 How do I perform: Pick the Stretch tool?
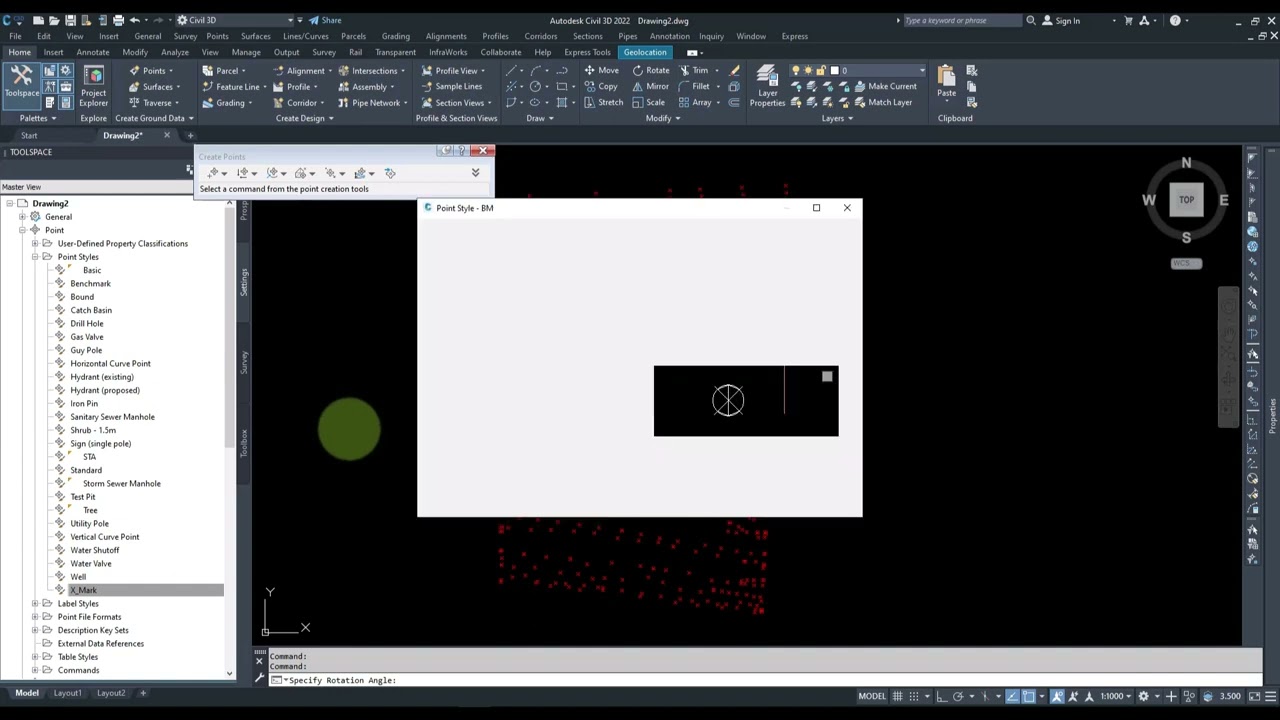point(603,102)
